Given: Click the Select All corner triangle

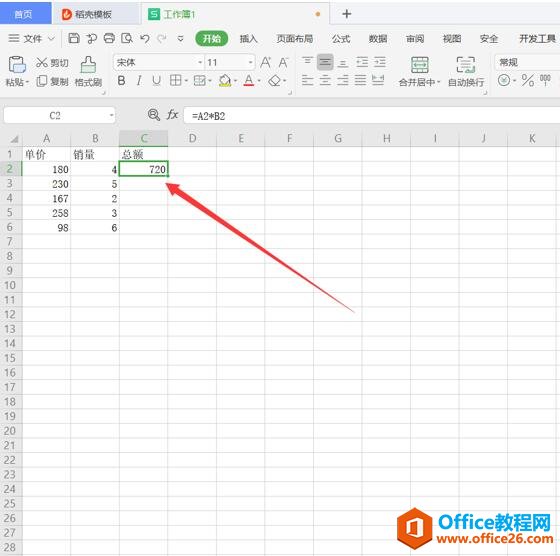Looking at the screenshot, I should click(14, 139).
